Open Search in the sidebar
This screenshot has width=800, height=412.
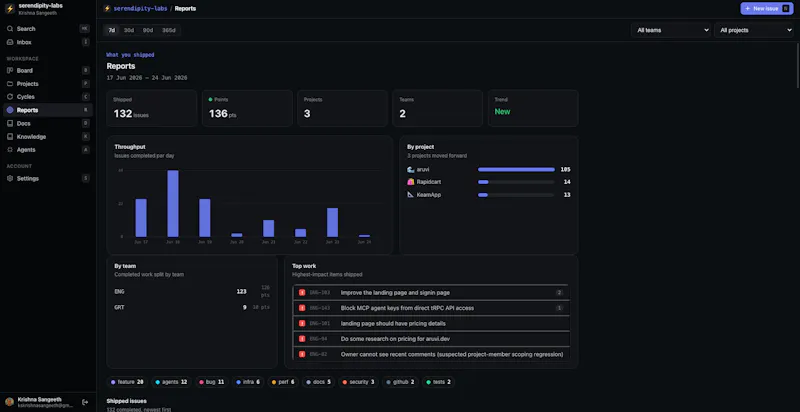click(x=47, y=29)
